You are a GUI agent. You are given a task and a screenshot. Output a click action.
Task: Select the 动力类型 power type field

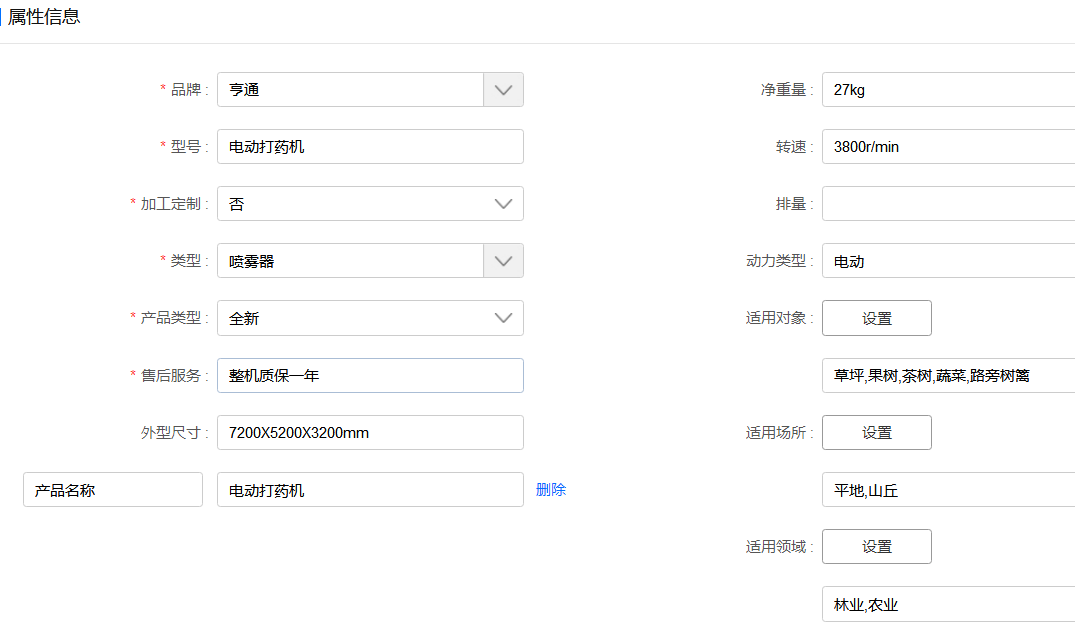[x=947, y=261]
